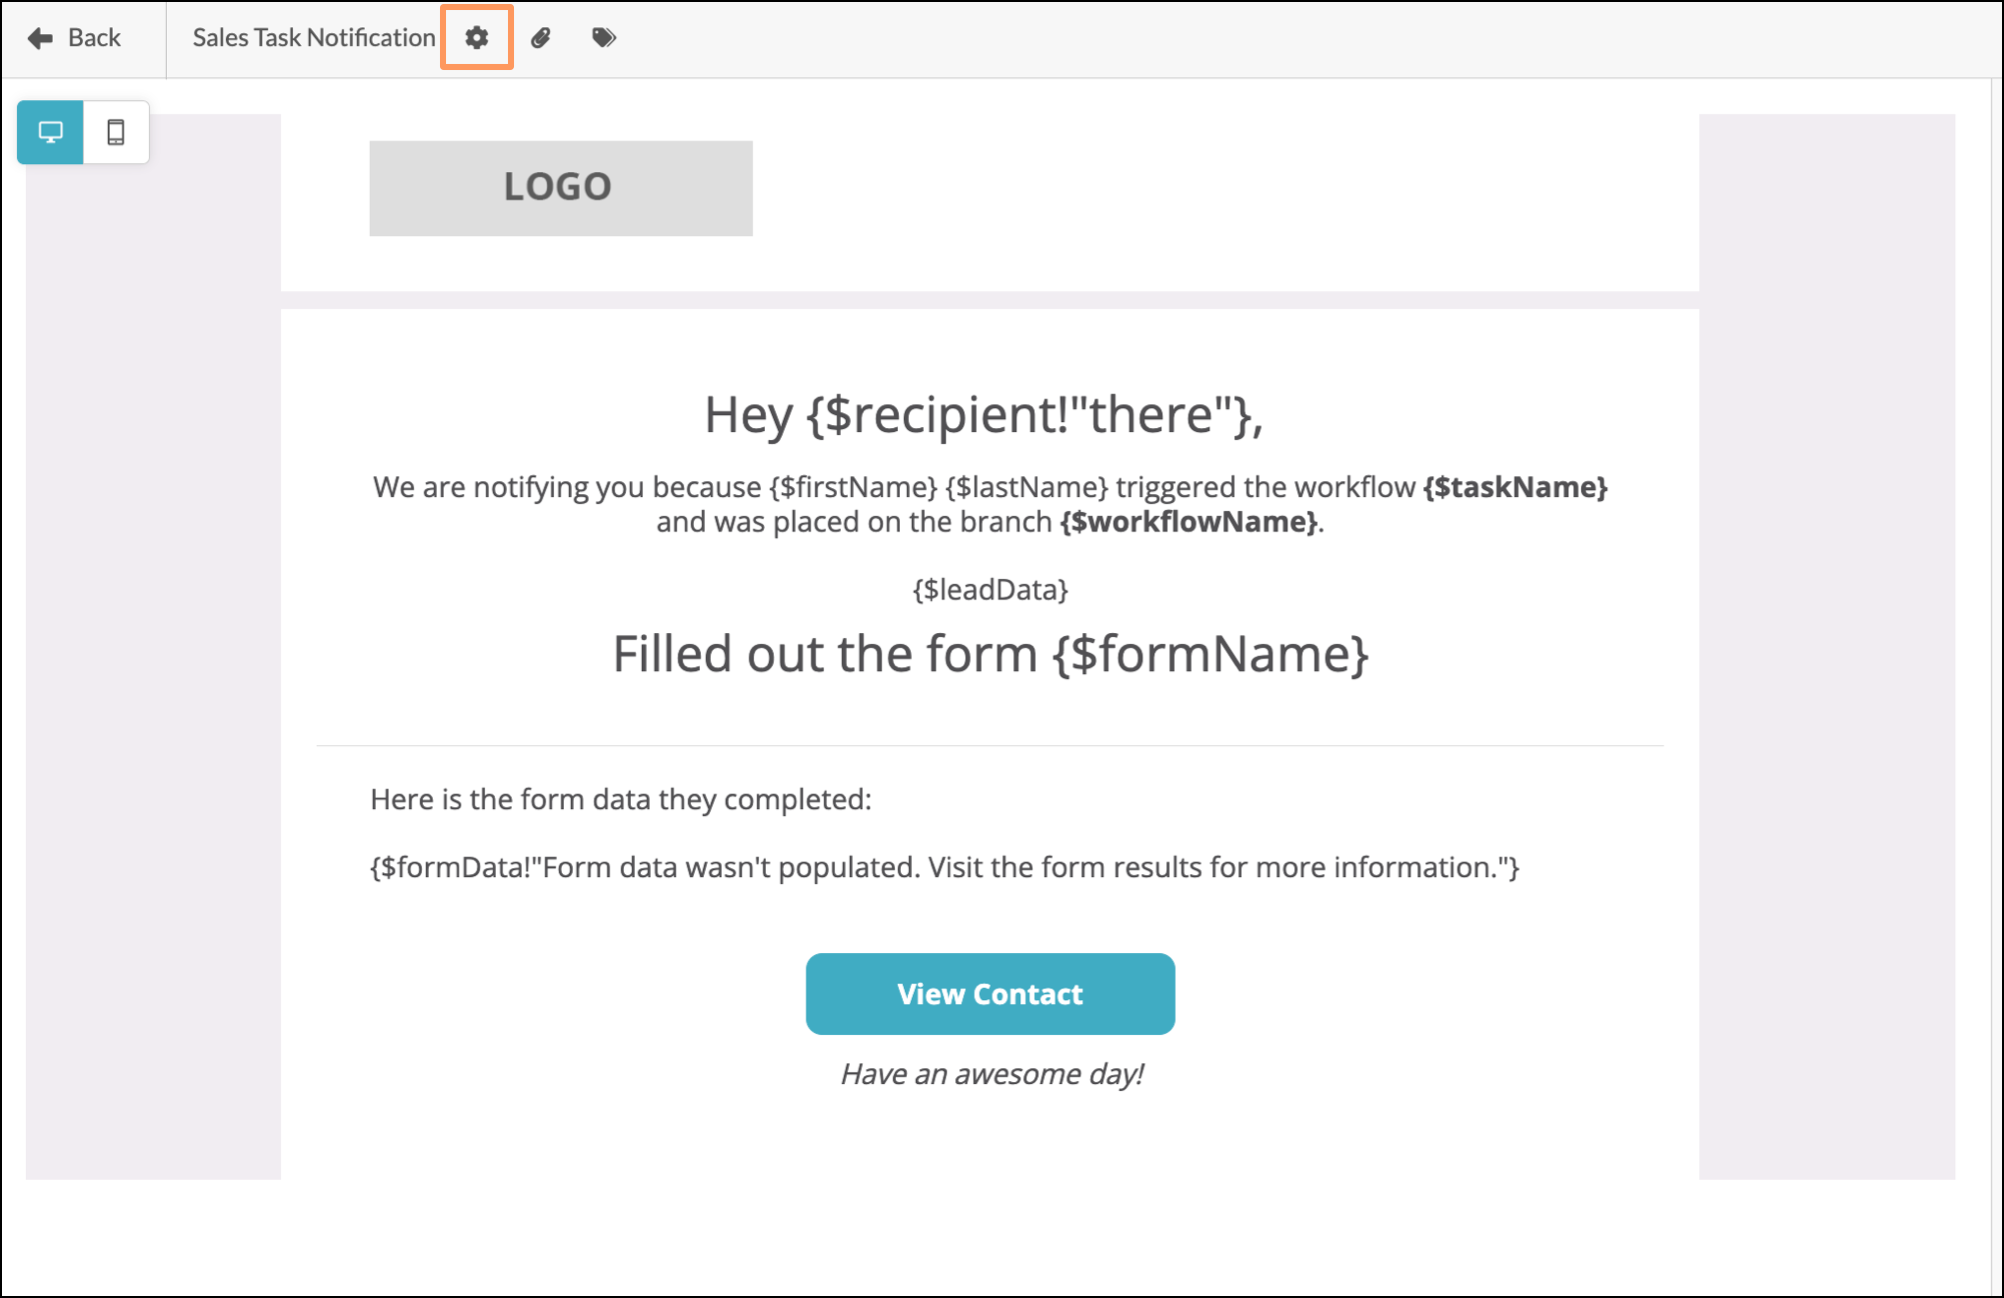Open the tags icon in toolbar
The image size is (2004, 1298).
[604, 38]
